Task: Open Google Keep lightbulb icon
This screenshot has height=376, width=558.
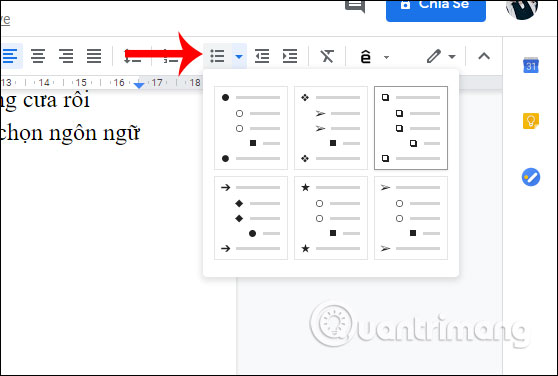Action: [x=531, y=121]
